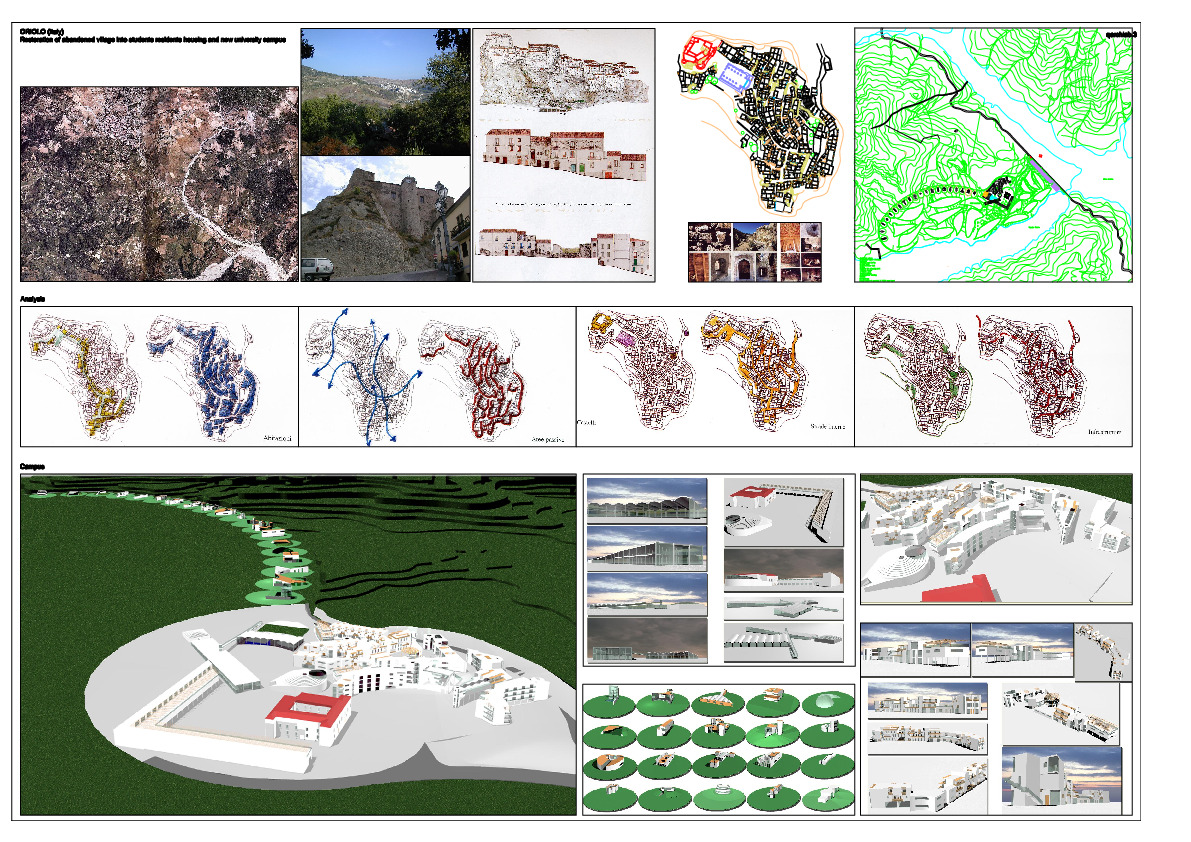Open the second glass pavilion sky render

pos(647,548)
